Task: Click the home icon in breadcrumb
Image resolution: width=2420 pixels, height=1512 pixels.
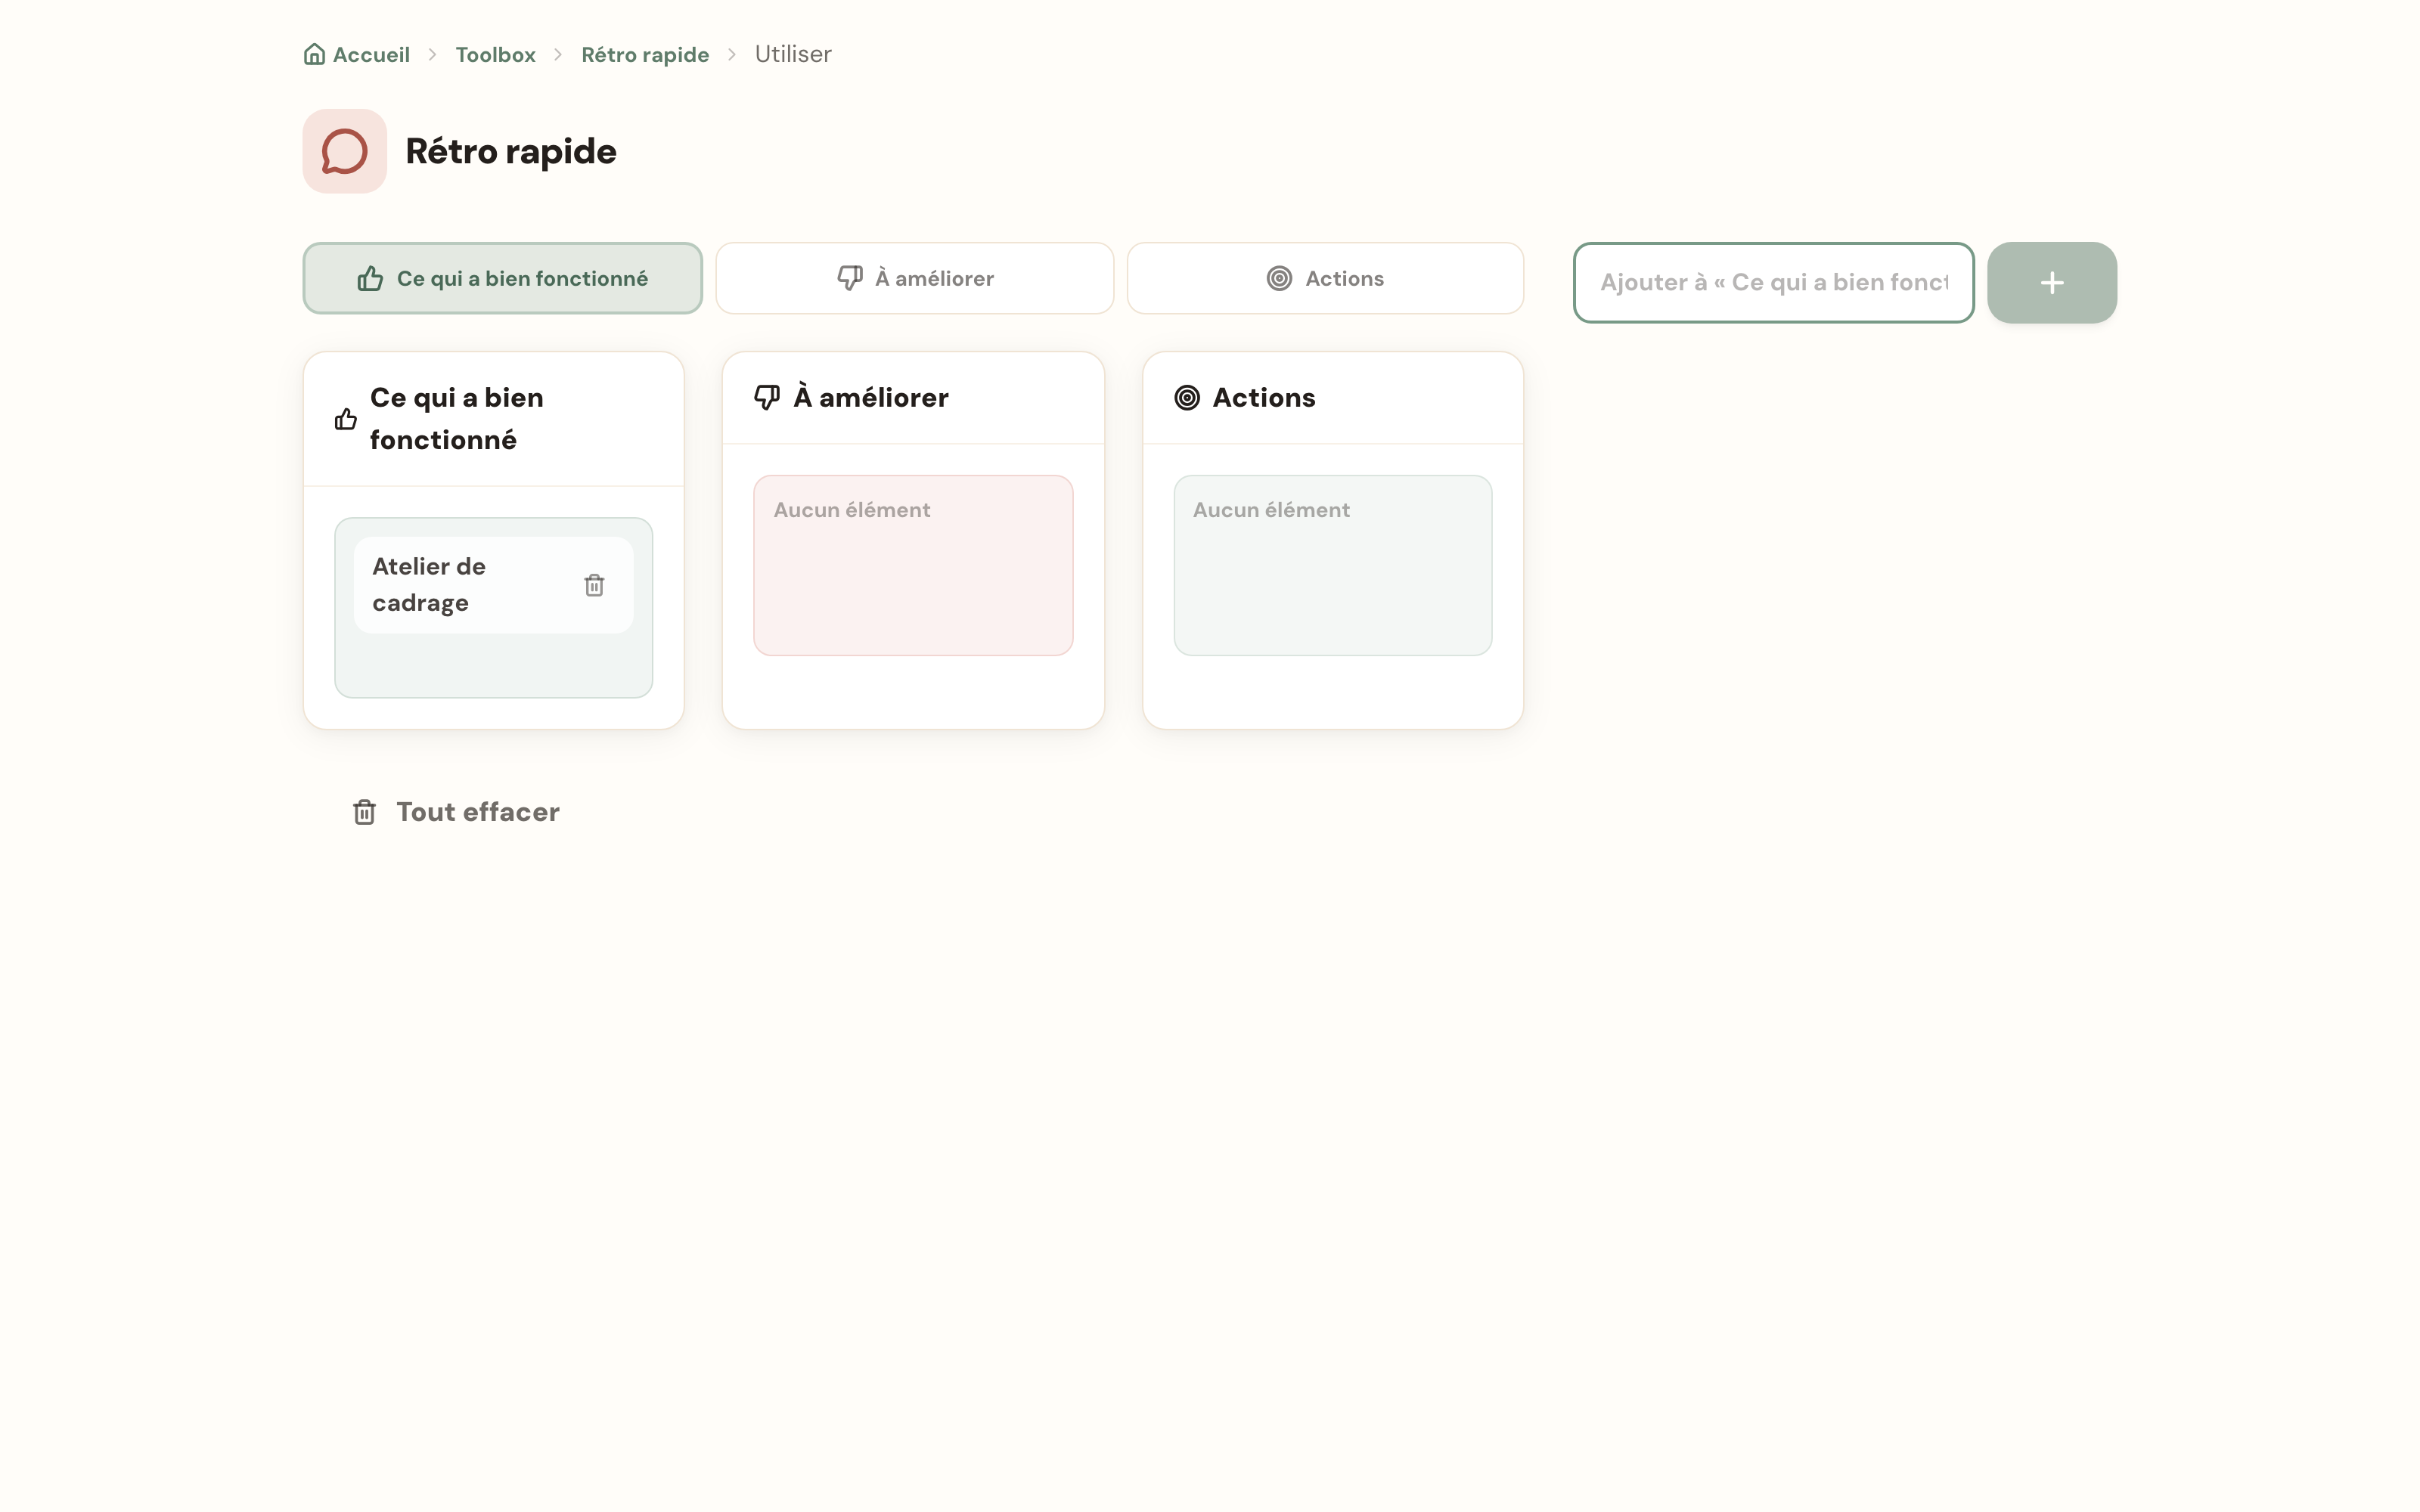Action: pos(314,54)
